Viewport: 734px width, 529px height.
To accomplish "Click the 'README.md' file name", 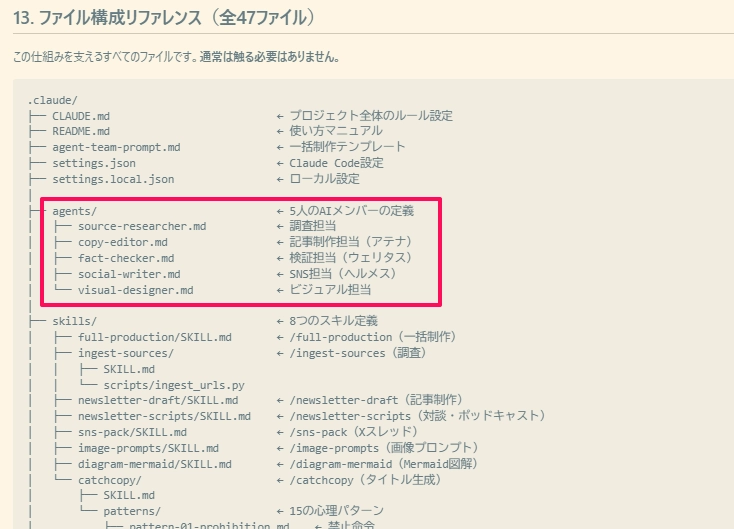I will [x=81, y=132].
